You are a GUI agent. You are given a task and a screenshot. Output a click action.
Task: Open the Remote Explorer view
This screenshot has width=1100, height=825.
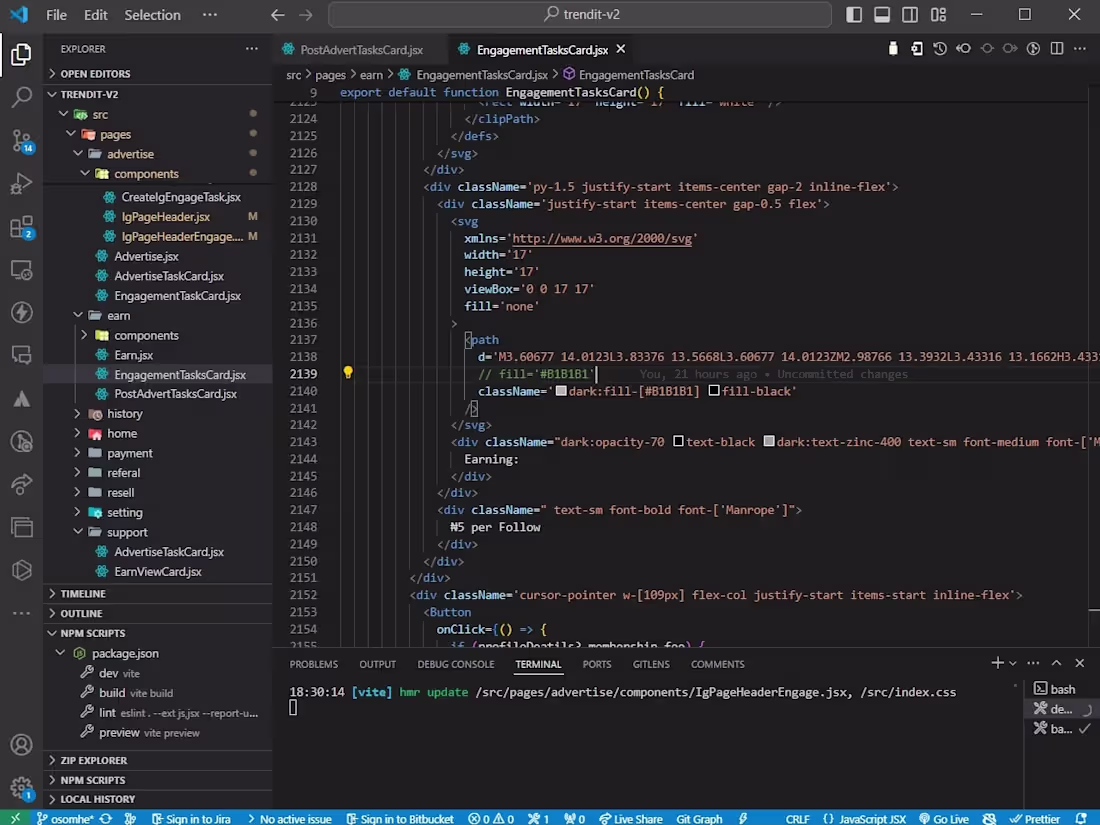[x=21, y=270]
